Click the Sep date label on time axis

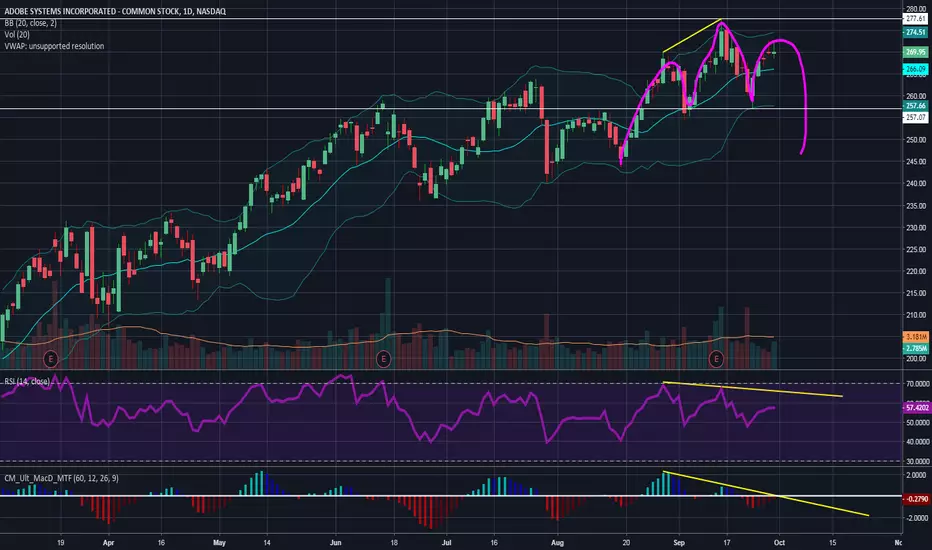[679, 543]
